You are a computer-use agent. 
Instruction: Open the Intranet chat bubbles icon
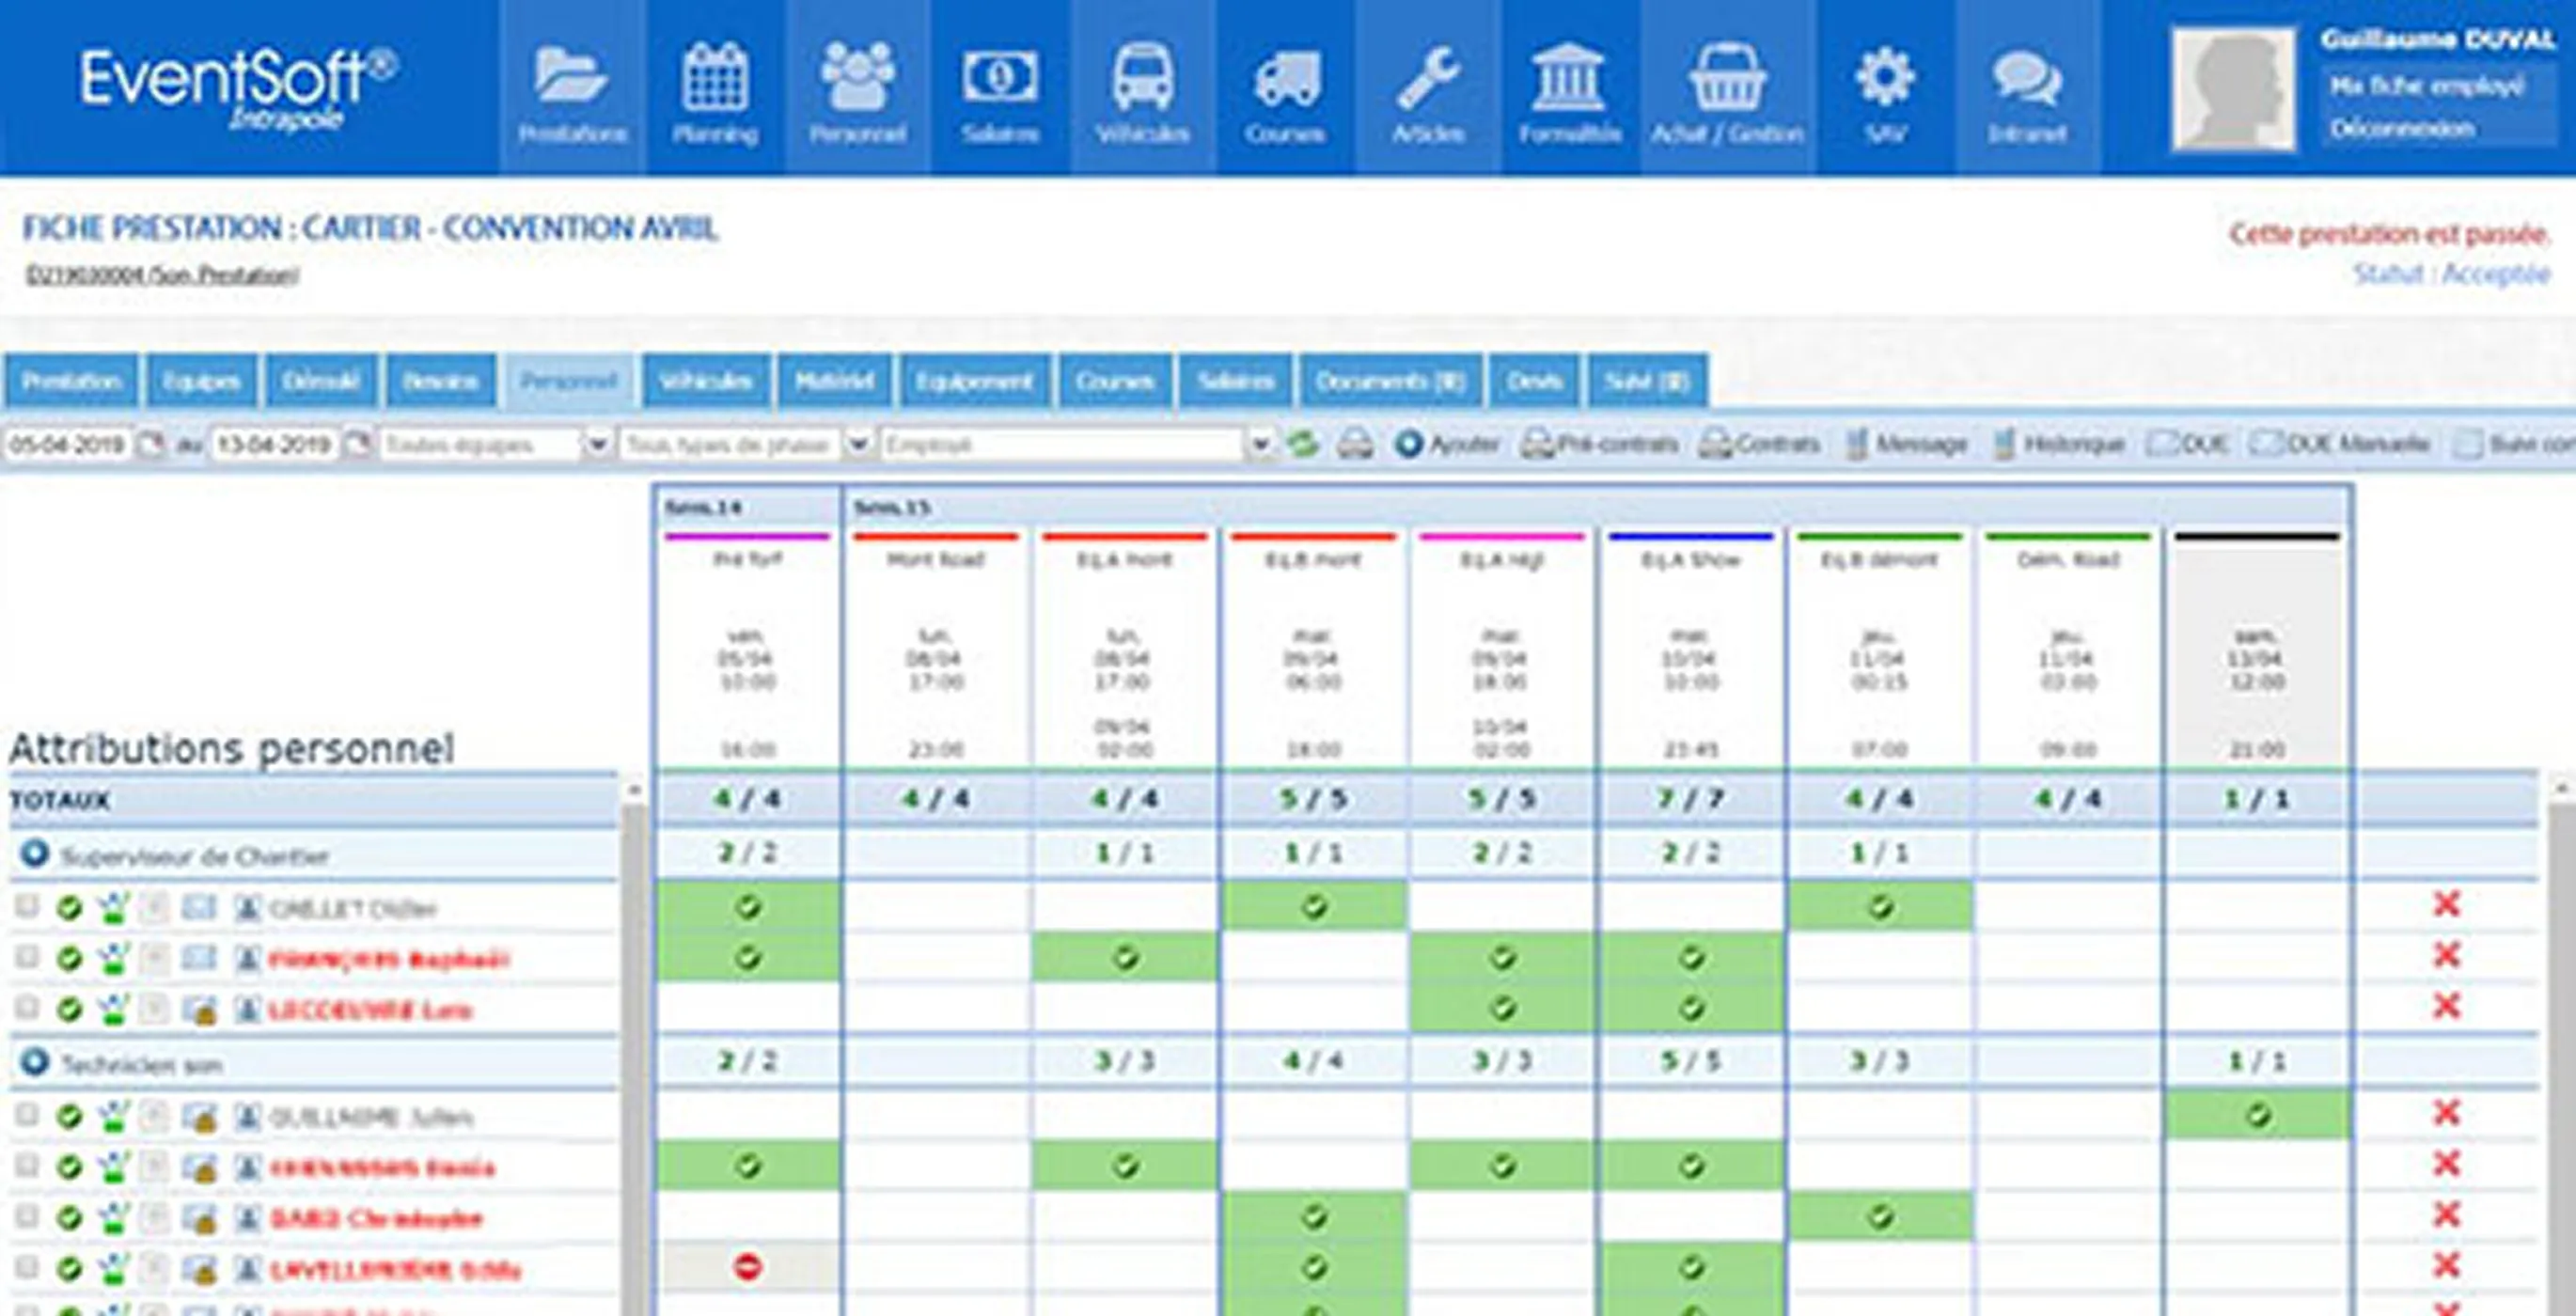pos(2028,75)
